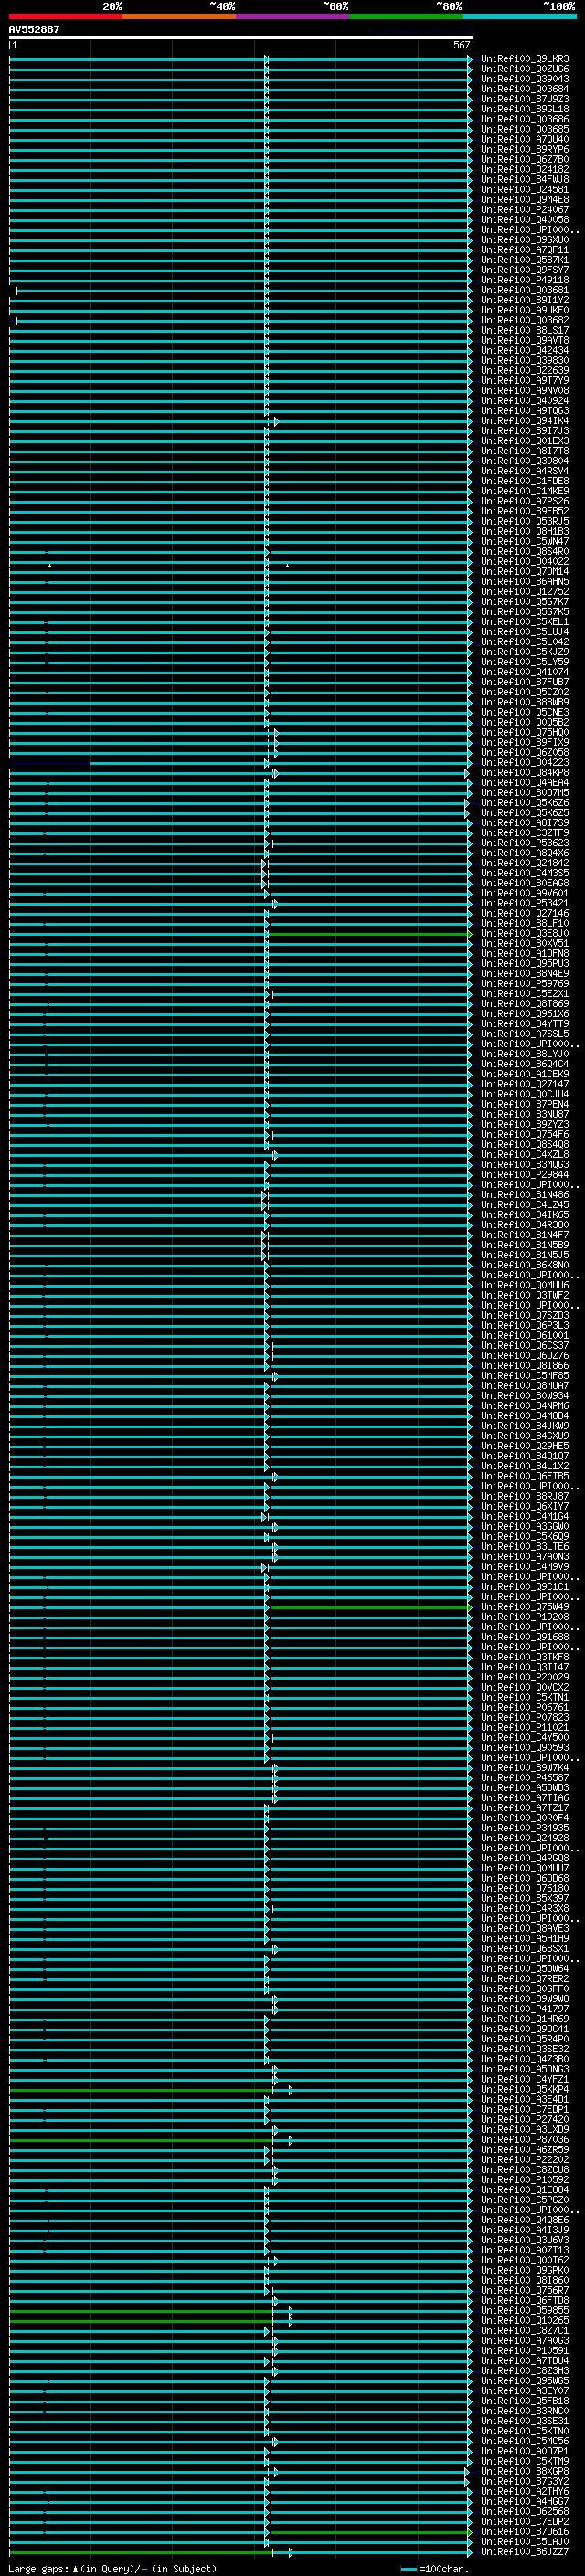585x2576 pixels.
Task: Select the UniRef100_Q40058 label
Action: click(x=525, y=220)
